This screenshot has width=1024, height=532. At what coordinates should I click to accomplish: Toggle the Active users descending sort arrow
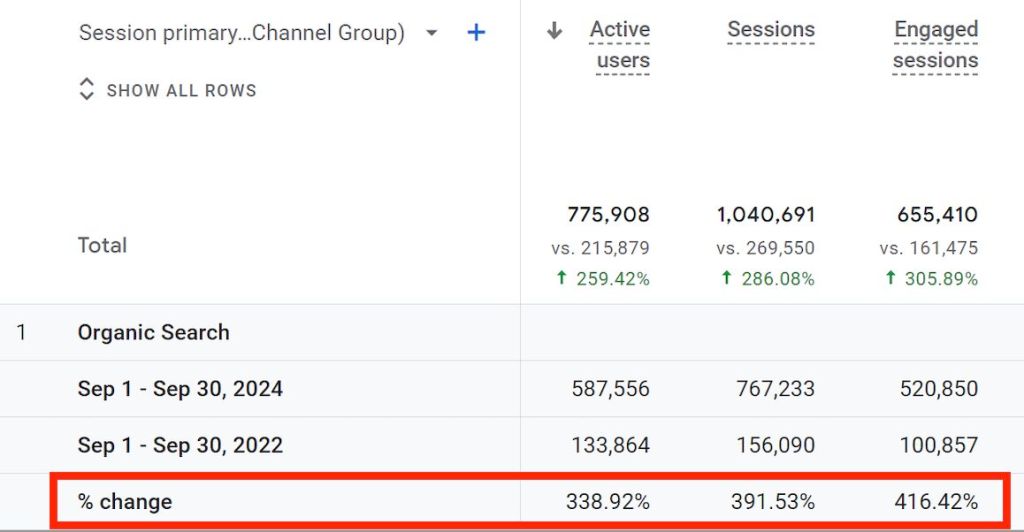click(554, 30)
